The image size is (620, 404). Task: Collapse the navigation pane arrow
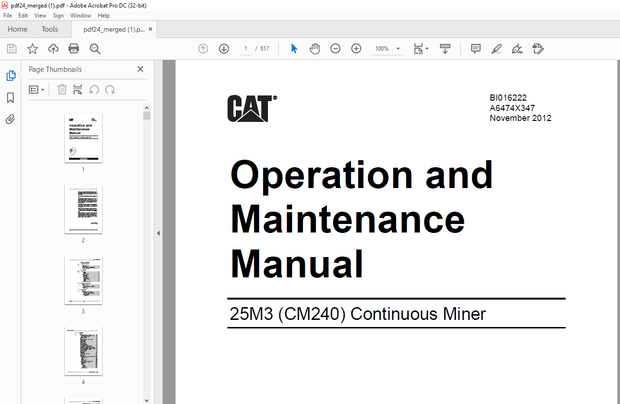tap(158, 233)
